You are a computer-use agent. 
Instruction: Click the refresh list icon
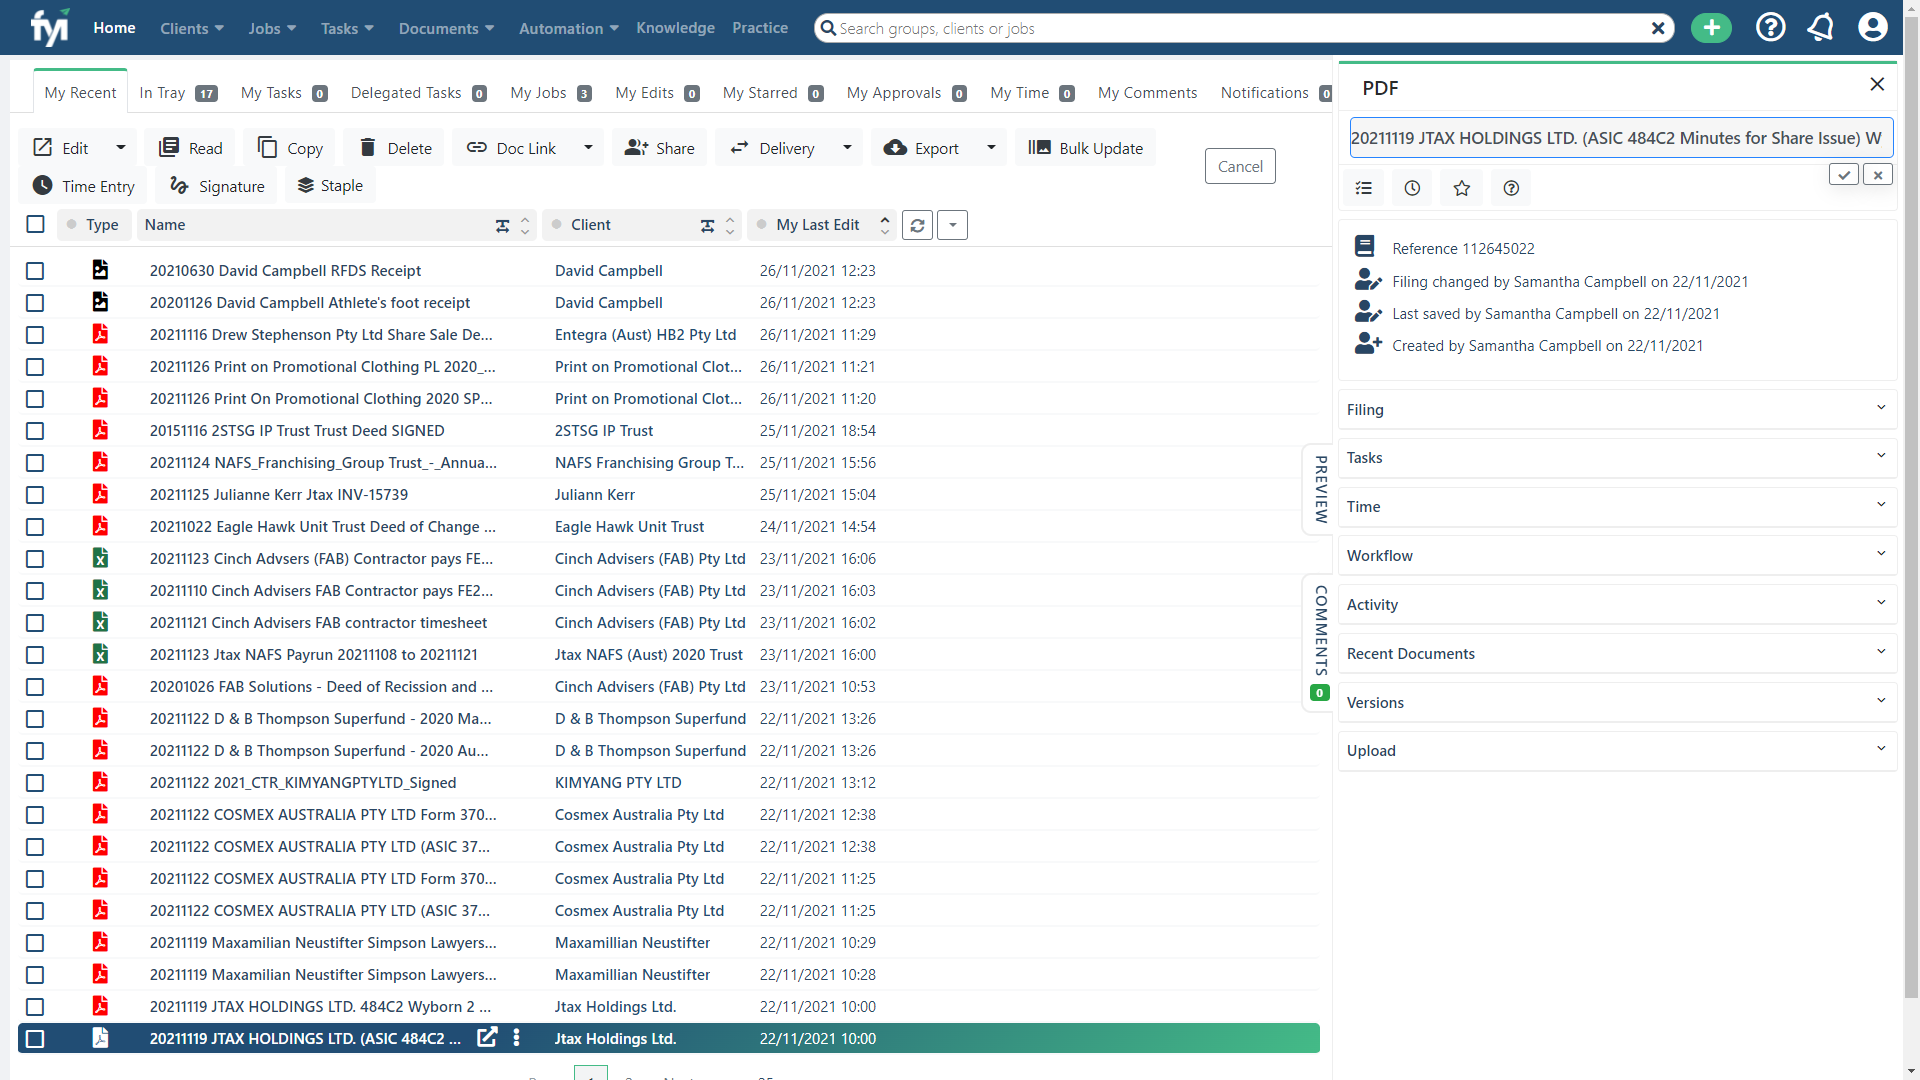tap(917, 225)
